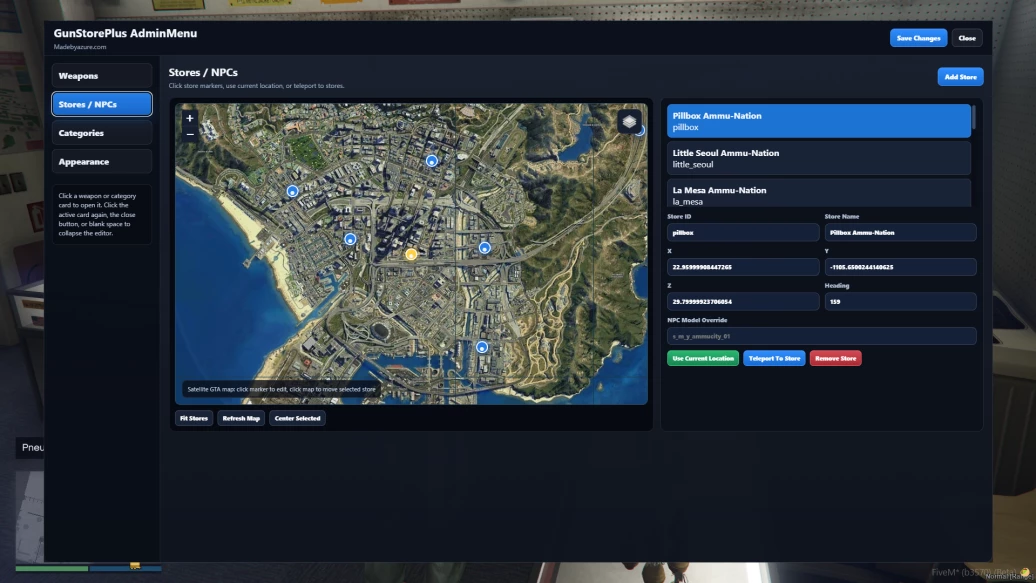Select La Mesa Ammu-Nation in store list
Screen dimensions: 1036x583
click(x=819, y=193)
